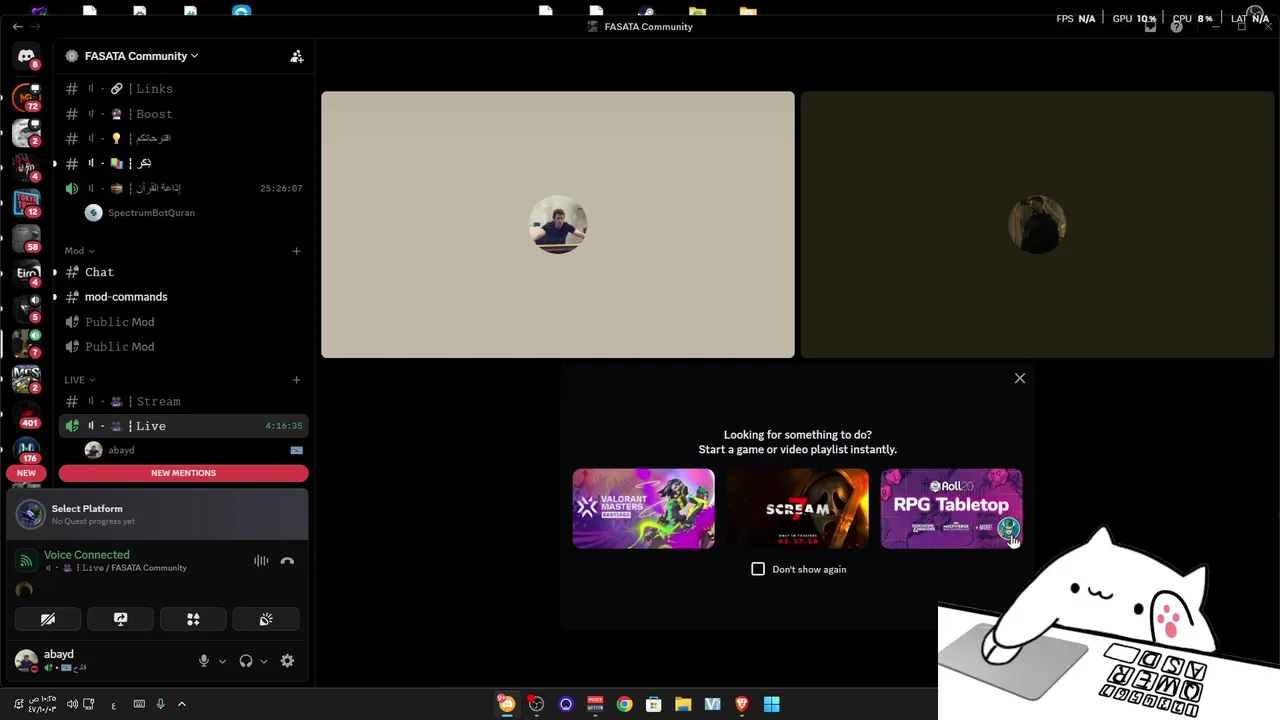Screen dimensions: 1280x720
Task: Start the Roll20 RPG Tabletop activity
Action: pyautogui.click(x=951, y=509)
